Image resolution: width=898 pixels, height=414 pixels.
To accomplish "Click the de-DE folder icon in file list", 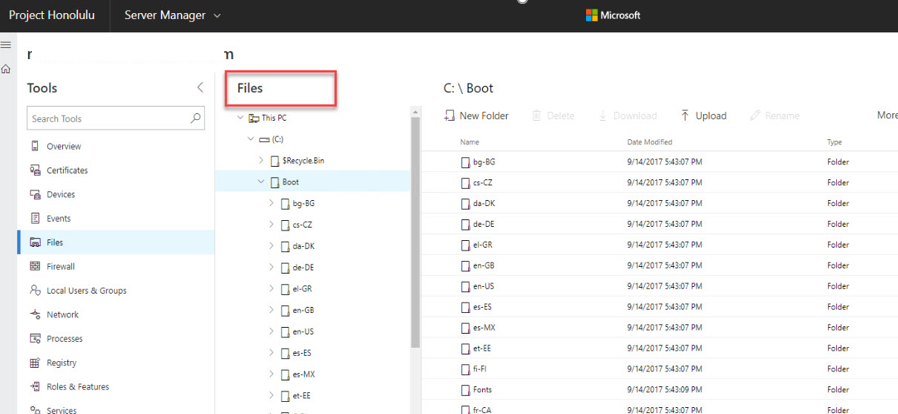I will coord(466,224).
